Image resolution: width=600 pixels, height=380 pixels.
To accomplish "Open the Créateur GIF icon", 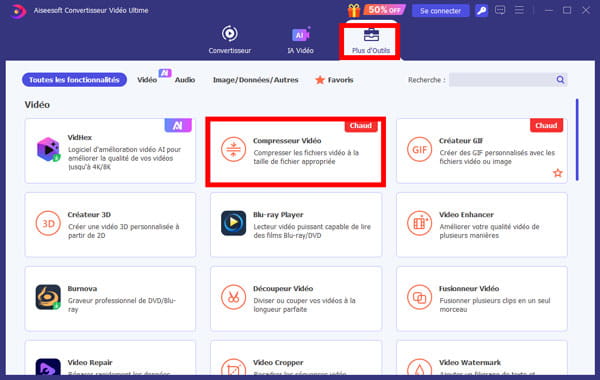I will pos(419,149).
